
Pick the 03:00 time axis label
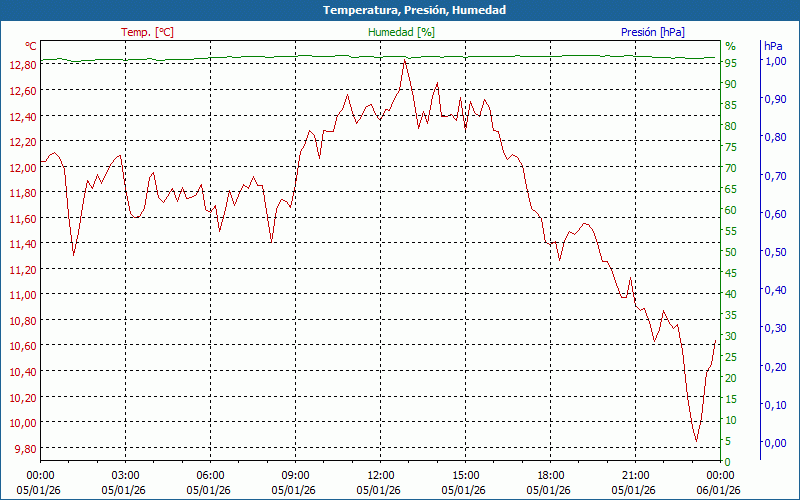125,475
